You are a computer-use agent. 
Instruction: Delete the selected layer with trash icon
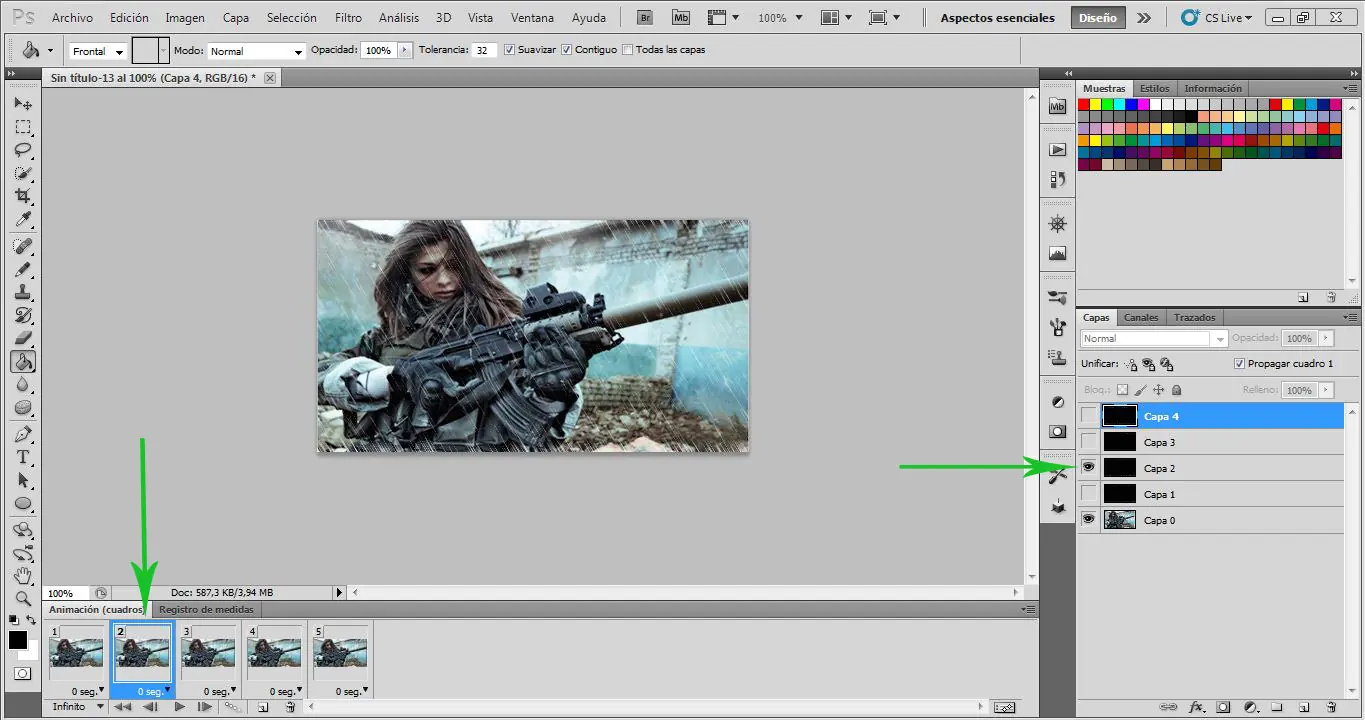[1331, 707]
